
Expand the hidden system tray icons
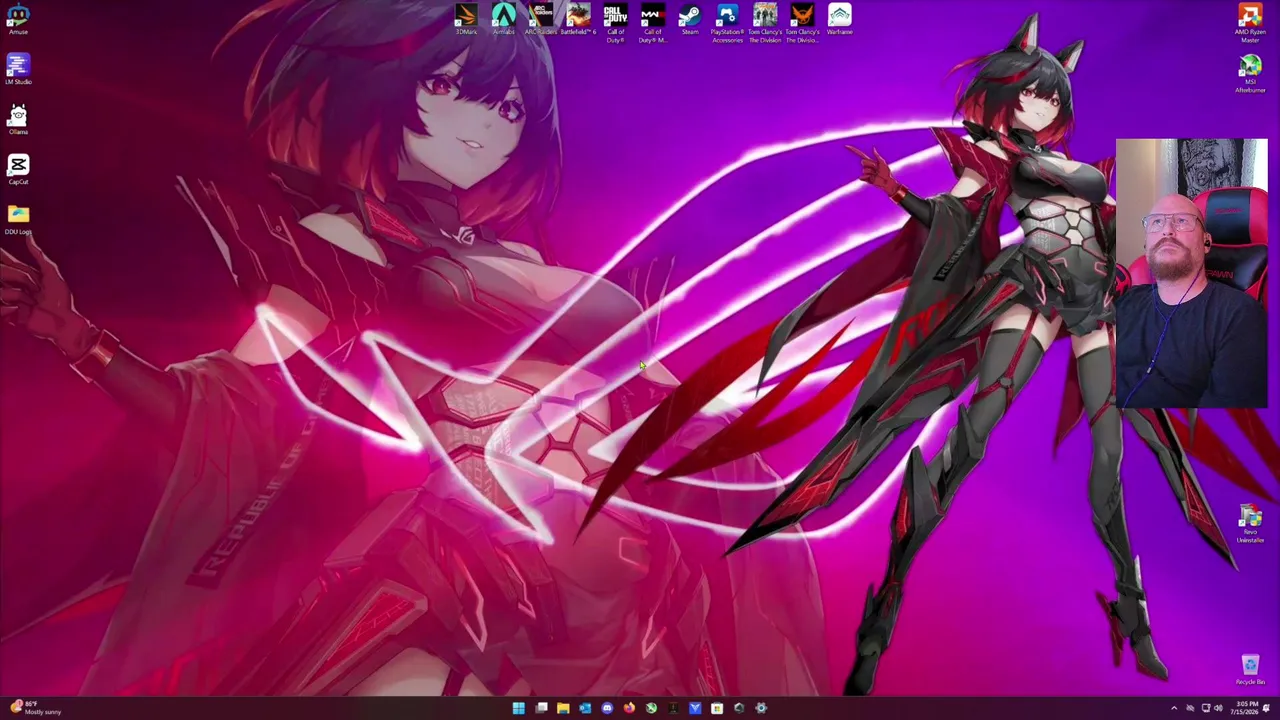tap(1174, 708)
